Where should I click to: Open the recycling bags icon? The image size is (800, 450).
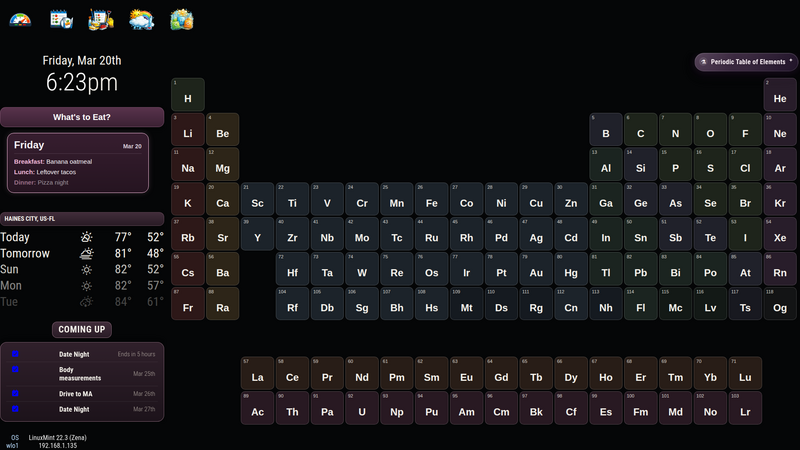182,20
